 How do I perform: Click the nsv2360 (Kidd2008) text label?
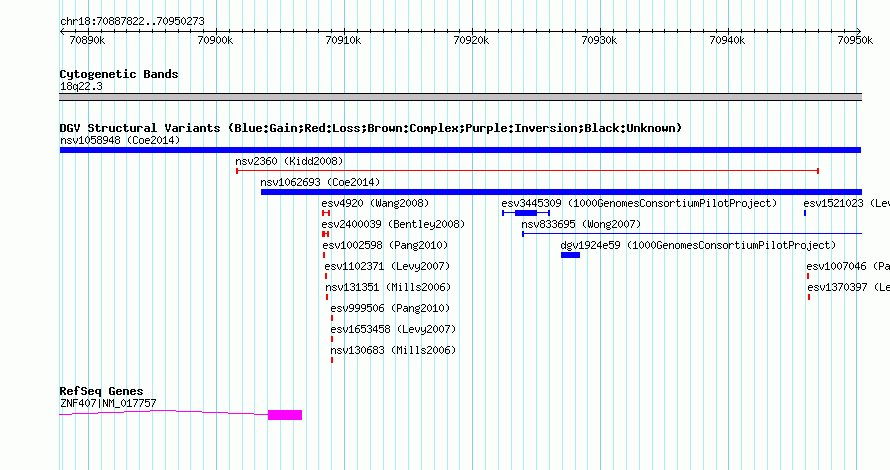point(289,161)
